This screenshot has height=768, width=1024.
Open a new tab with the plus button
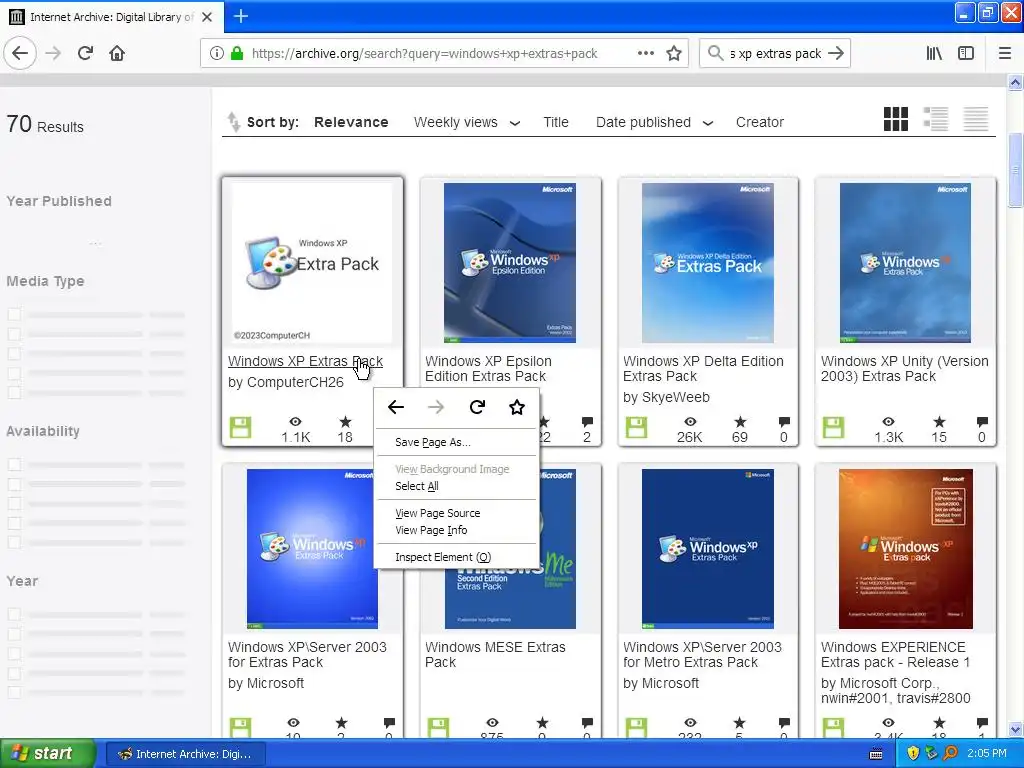tap(240, 16)
